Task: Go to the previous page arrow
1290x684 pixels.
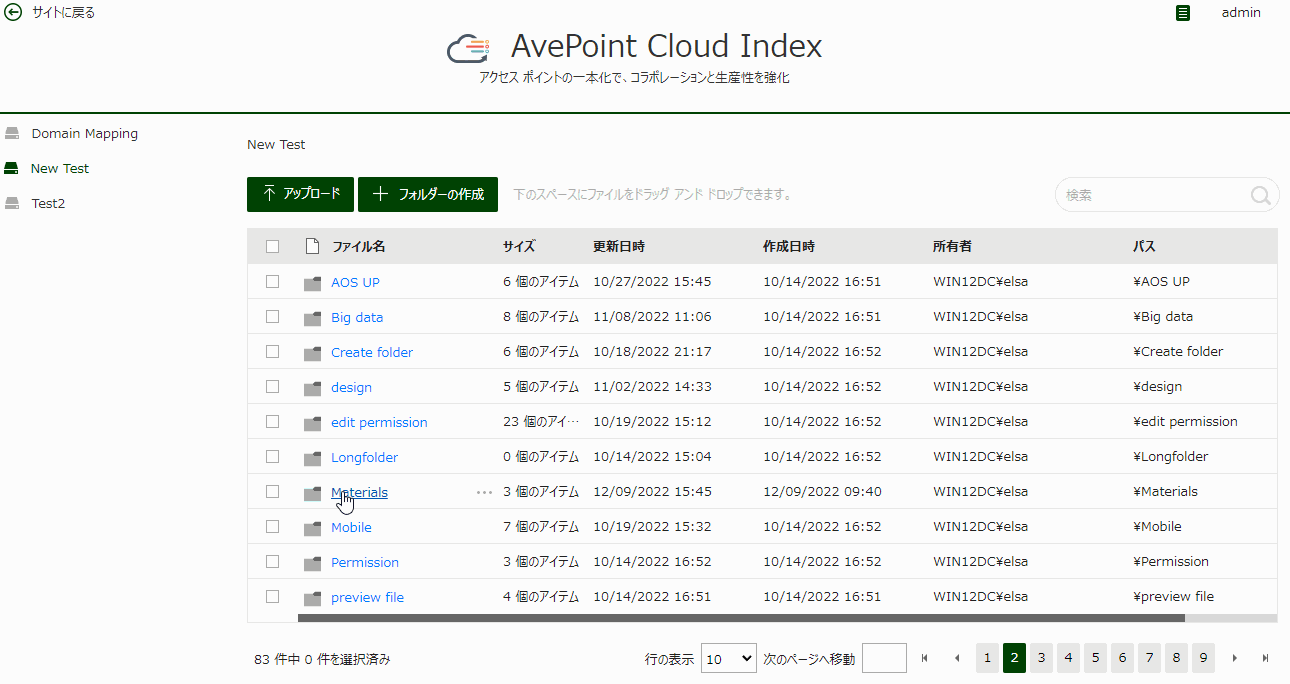Action: point(957,658)
